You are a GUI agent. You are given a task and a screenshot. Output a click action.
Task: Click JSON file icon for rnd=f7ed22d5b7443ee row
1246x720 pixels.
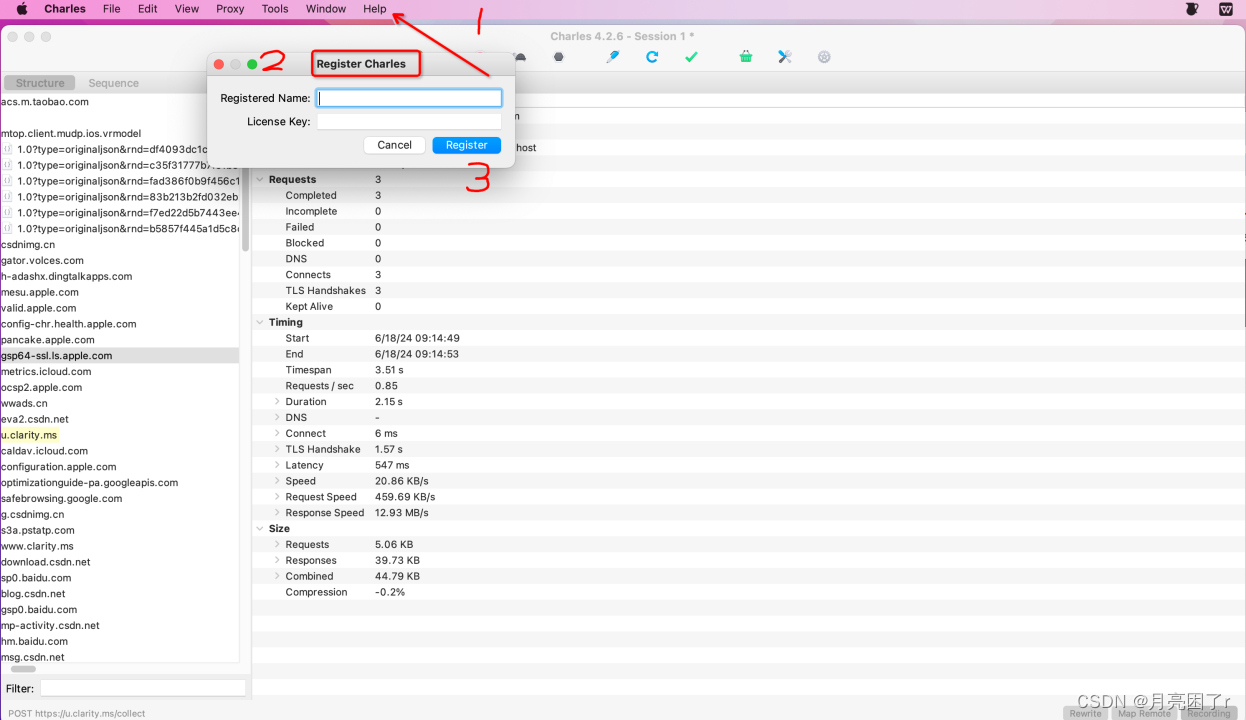8,213
